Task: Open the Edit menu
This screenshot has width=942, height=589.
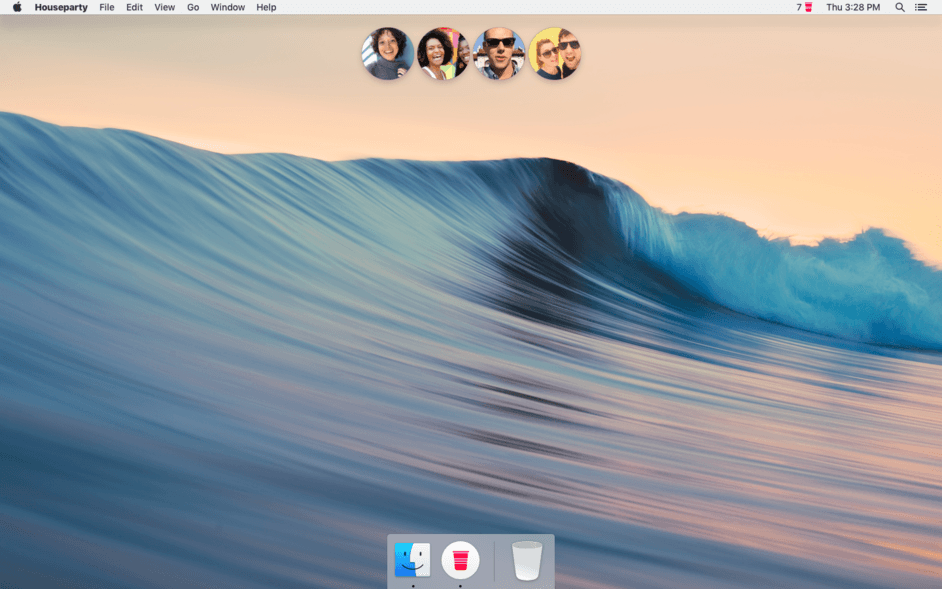Action: [134, 7]
